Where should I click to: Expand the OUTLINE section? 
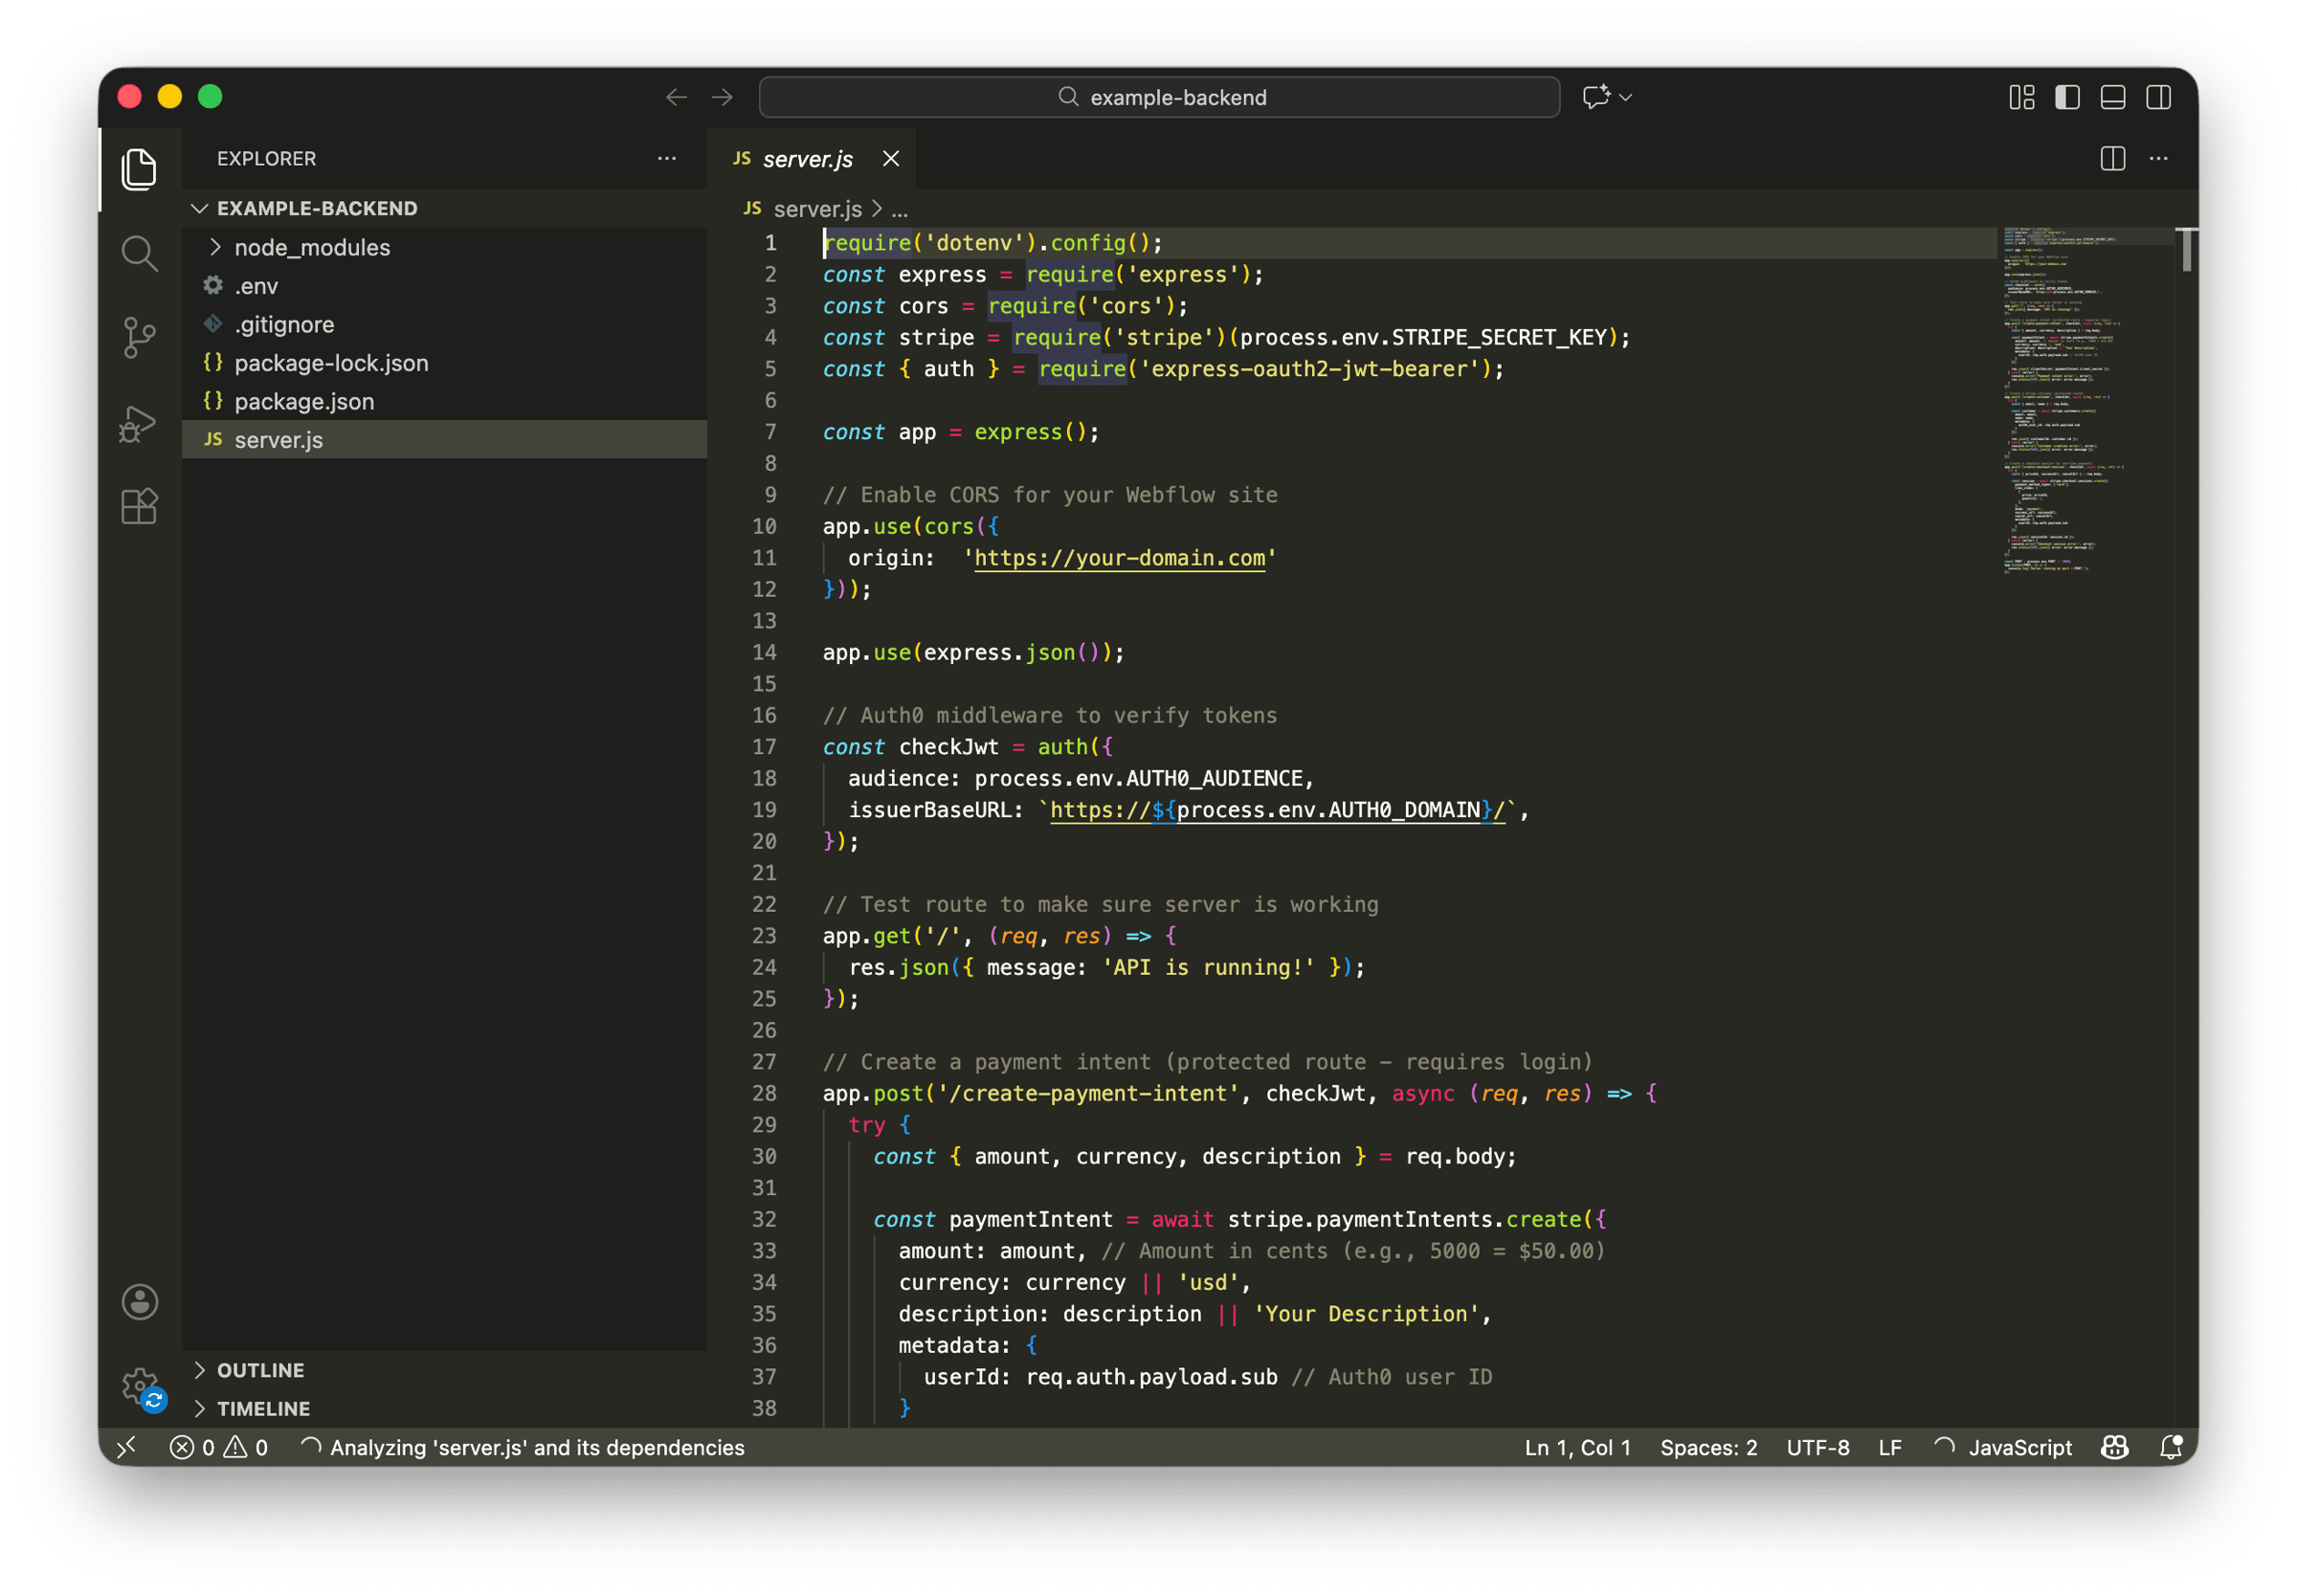260,1370
